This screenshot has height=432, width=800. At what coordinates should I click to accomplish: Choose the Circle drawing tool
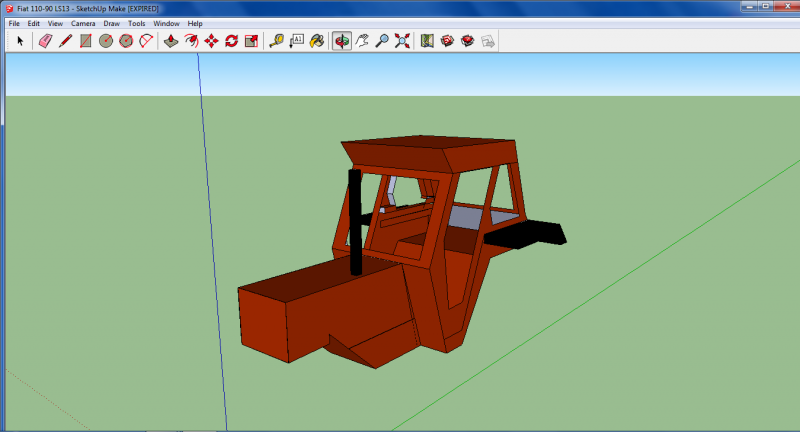pos(106,41)
